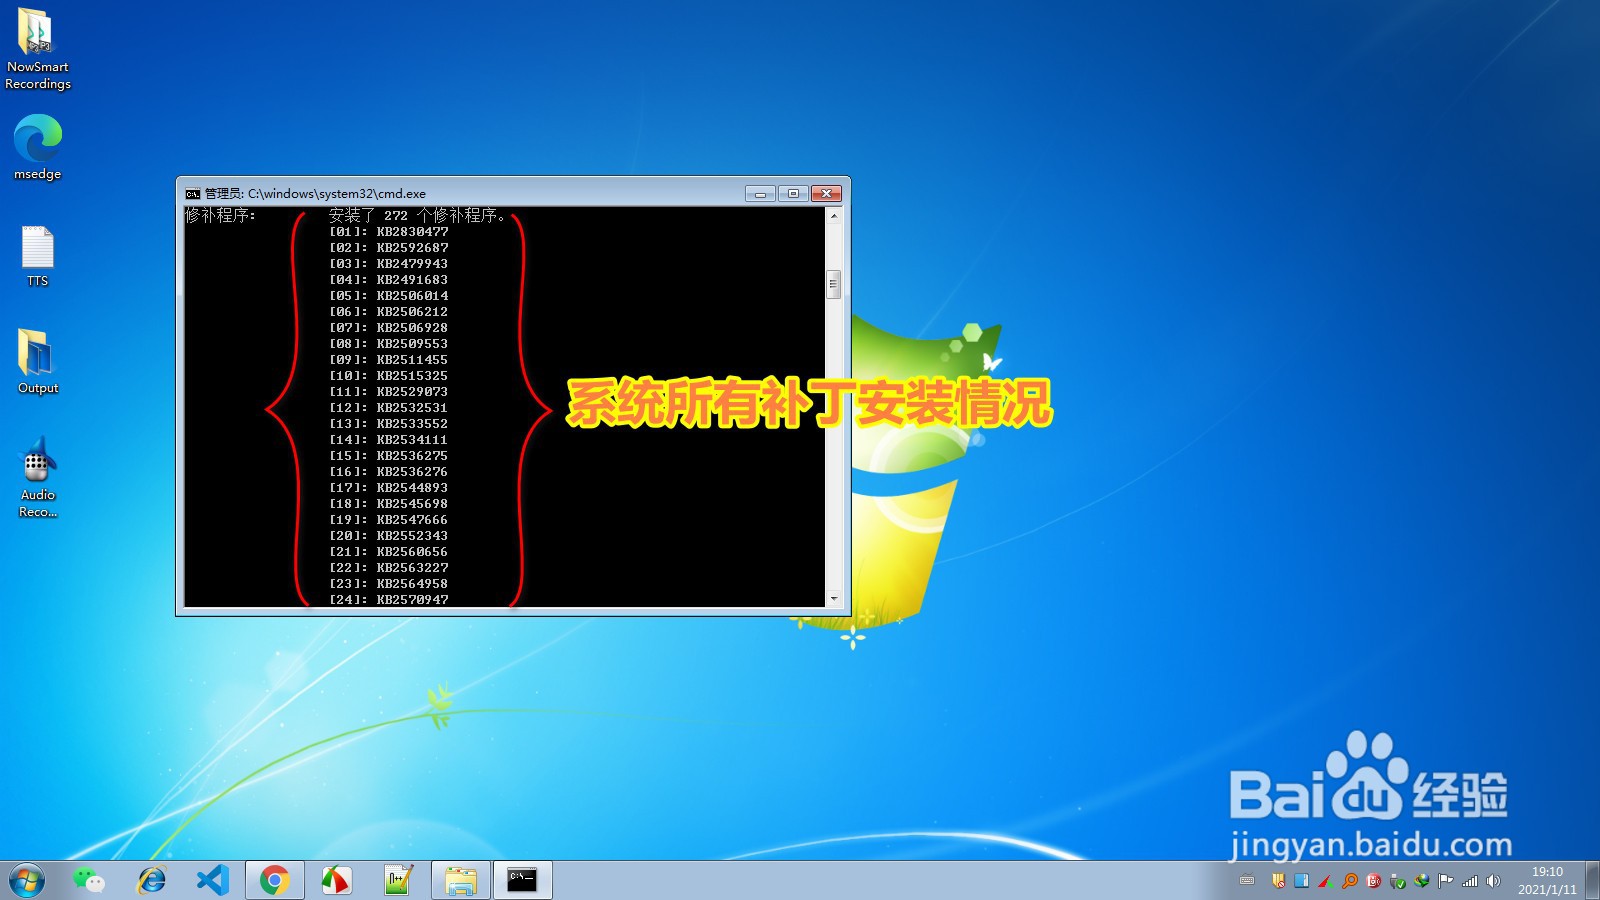This screenshot has width=1600, height=900.
Task: Click the line [08]: KB2509553
Action: tap(389, 344)
